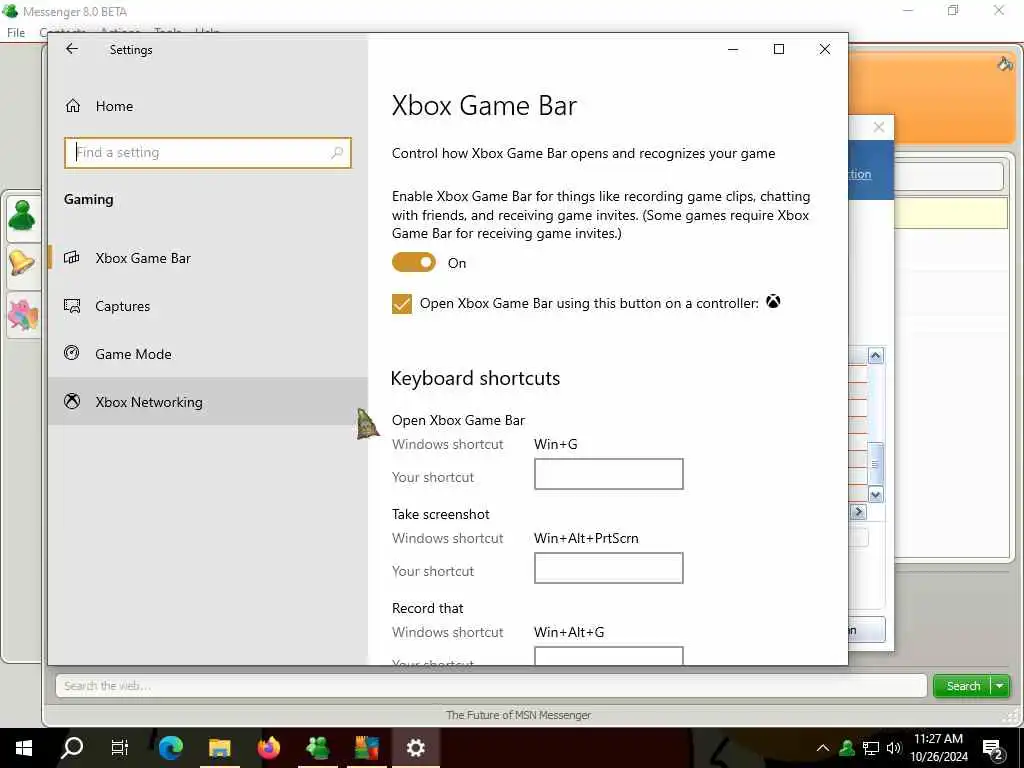Click Your shortcut field for Record that

point(609,656)
